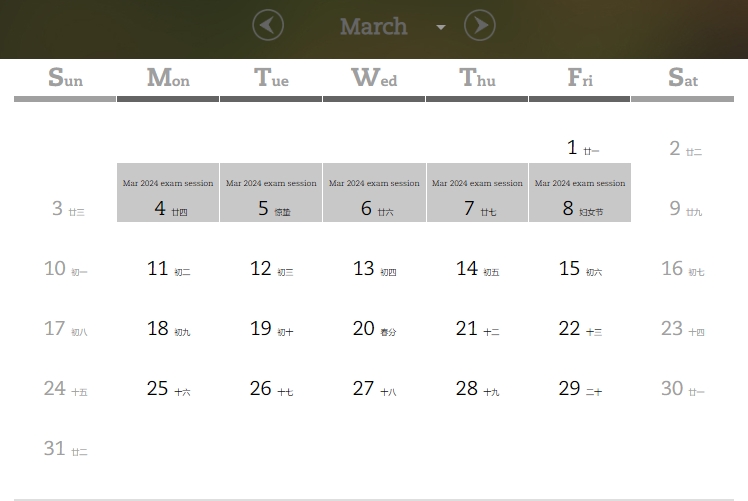Select Friday March 29
Viewport: 748px width, 501px height.
pos(570,389)
